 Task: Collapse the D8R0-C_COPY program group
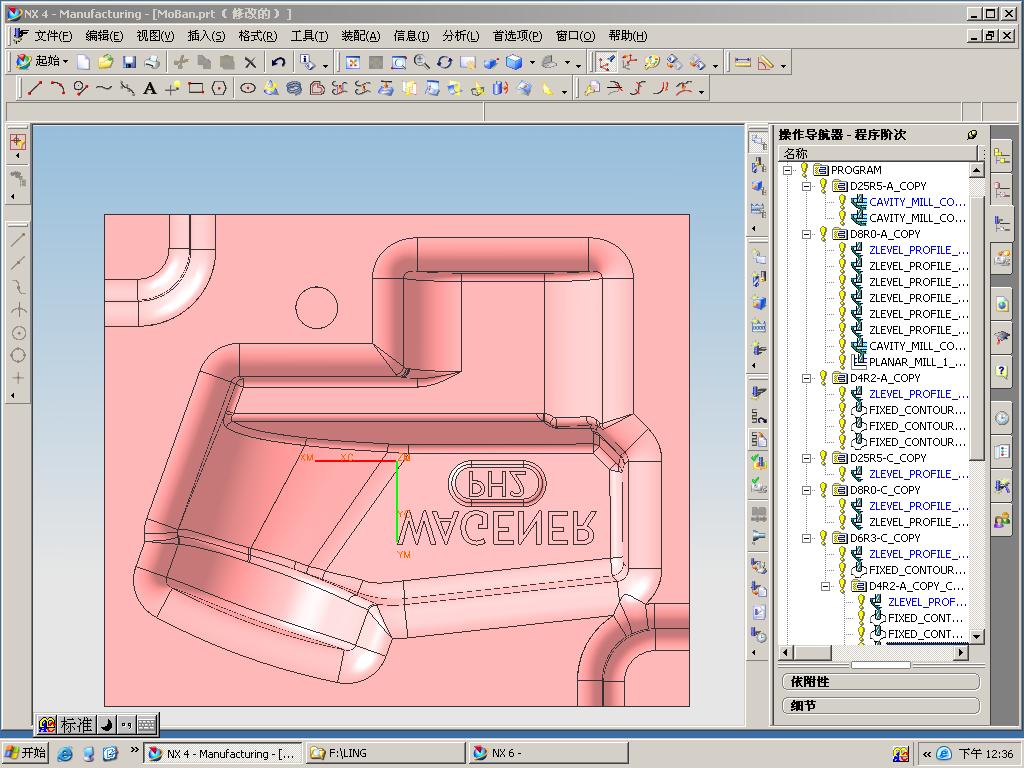click(x=806, y=490)
